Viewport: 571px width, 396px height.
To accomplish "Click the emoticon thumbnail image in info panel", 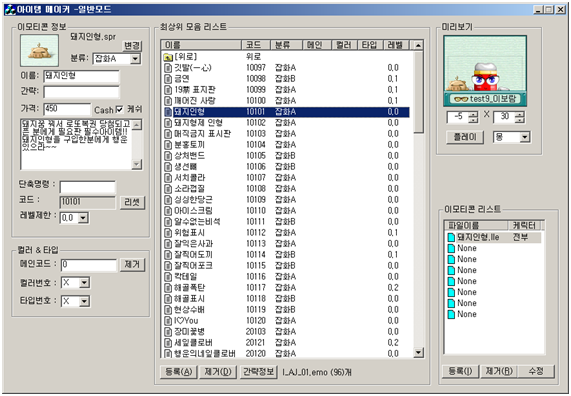I will (x=39, y=51).
